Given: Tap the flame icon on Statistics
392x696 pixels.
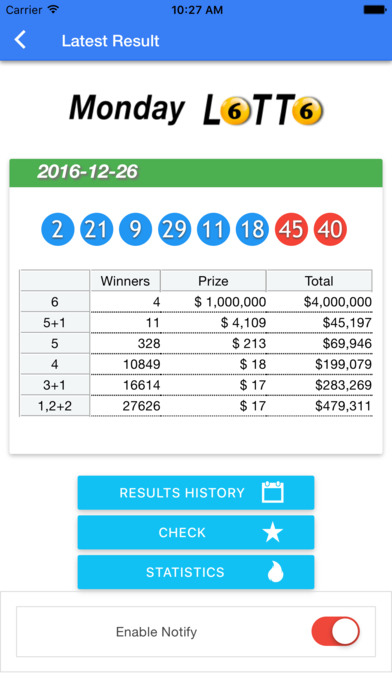Looking at the screenshot, I should point(275,572).
